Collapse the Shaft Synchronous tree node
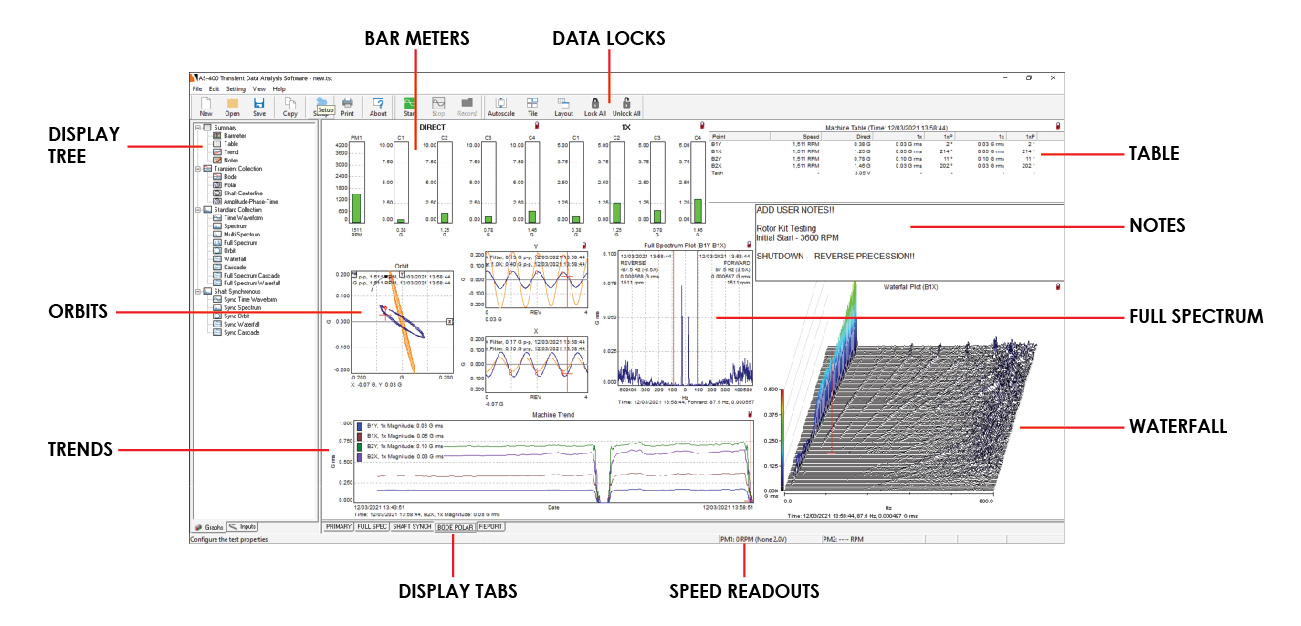The height and width of the screenshot is (626, 1301). [198, 291]
